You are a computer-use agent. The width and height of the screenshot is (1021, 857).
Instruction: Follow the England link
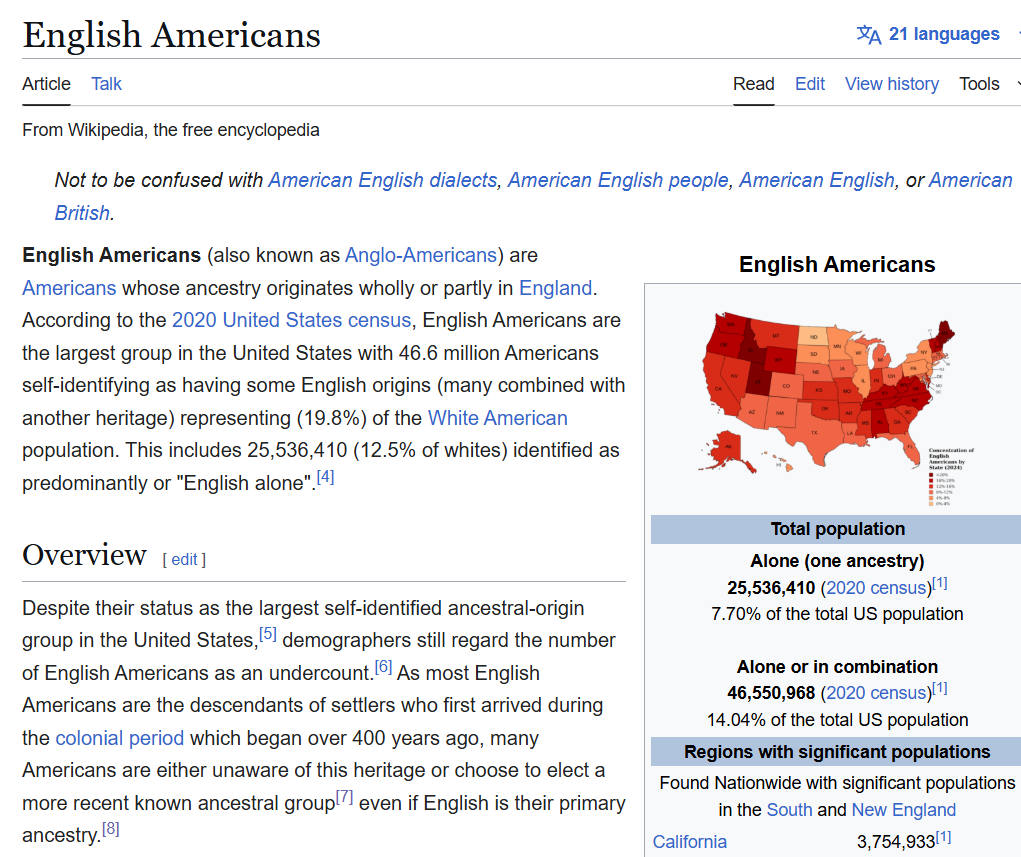click(x=555, y=288)
